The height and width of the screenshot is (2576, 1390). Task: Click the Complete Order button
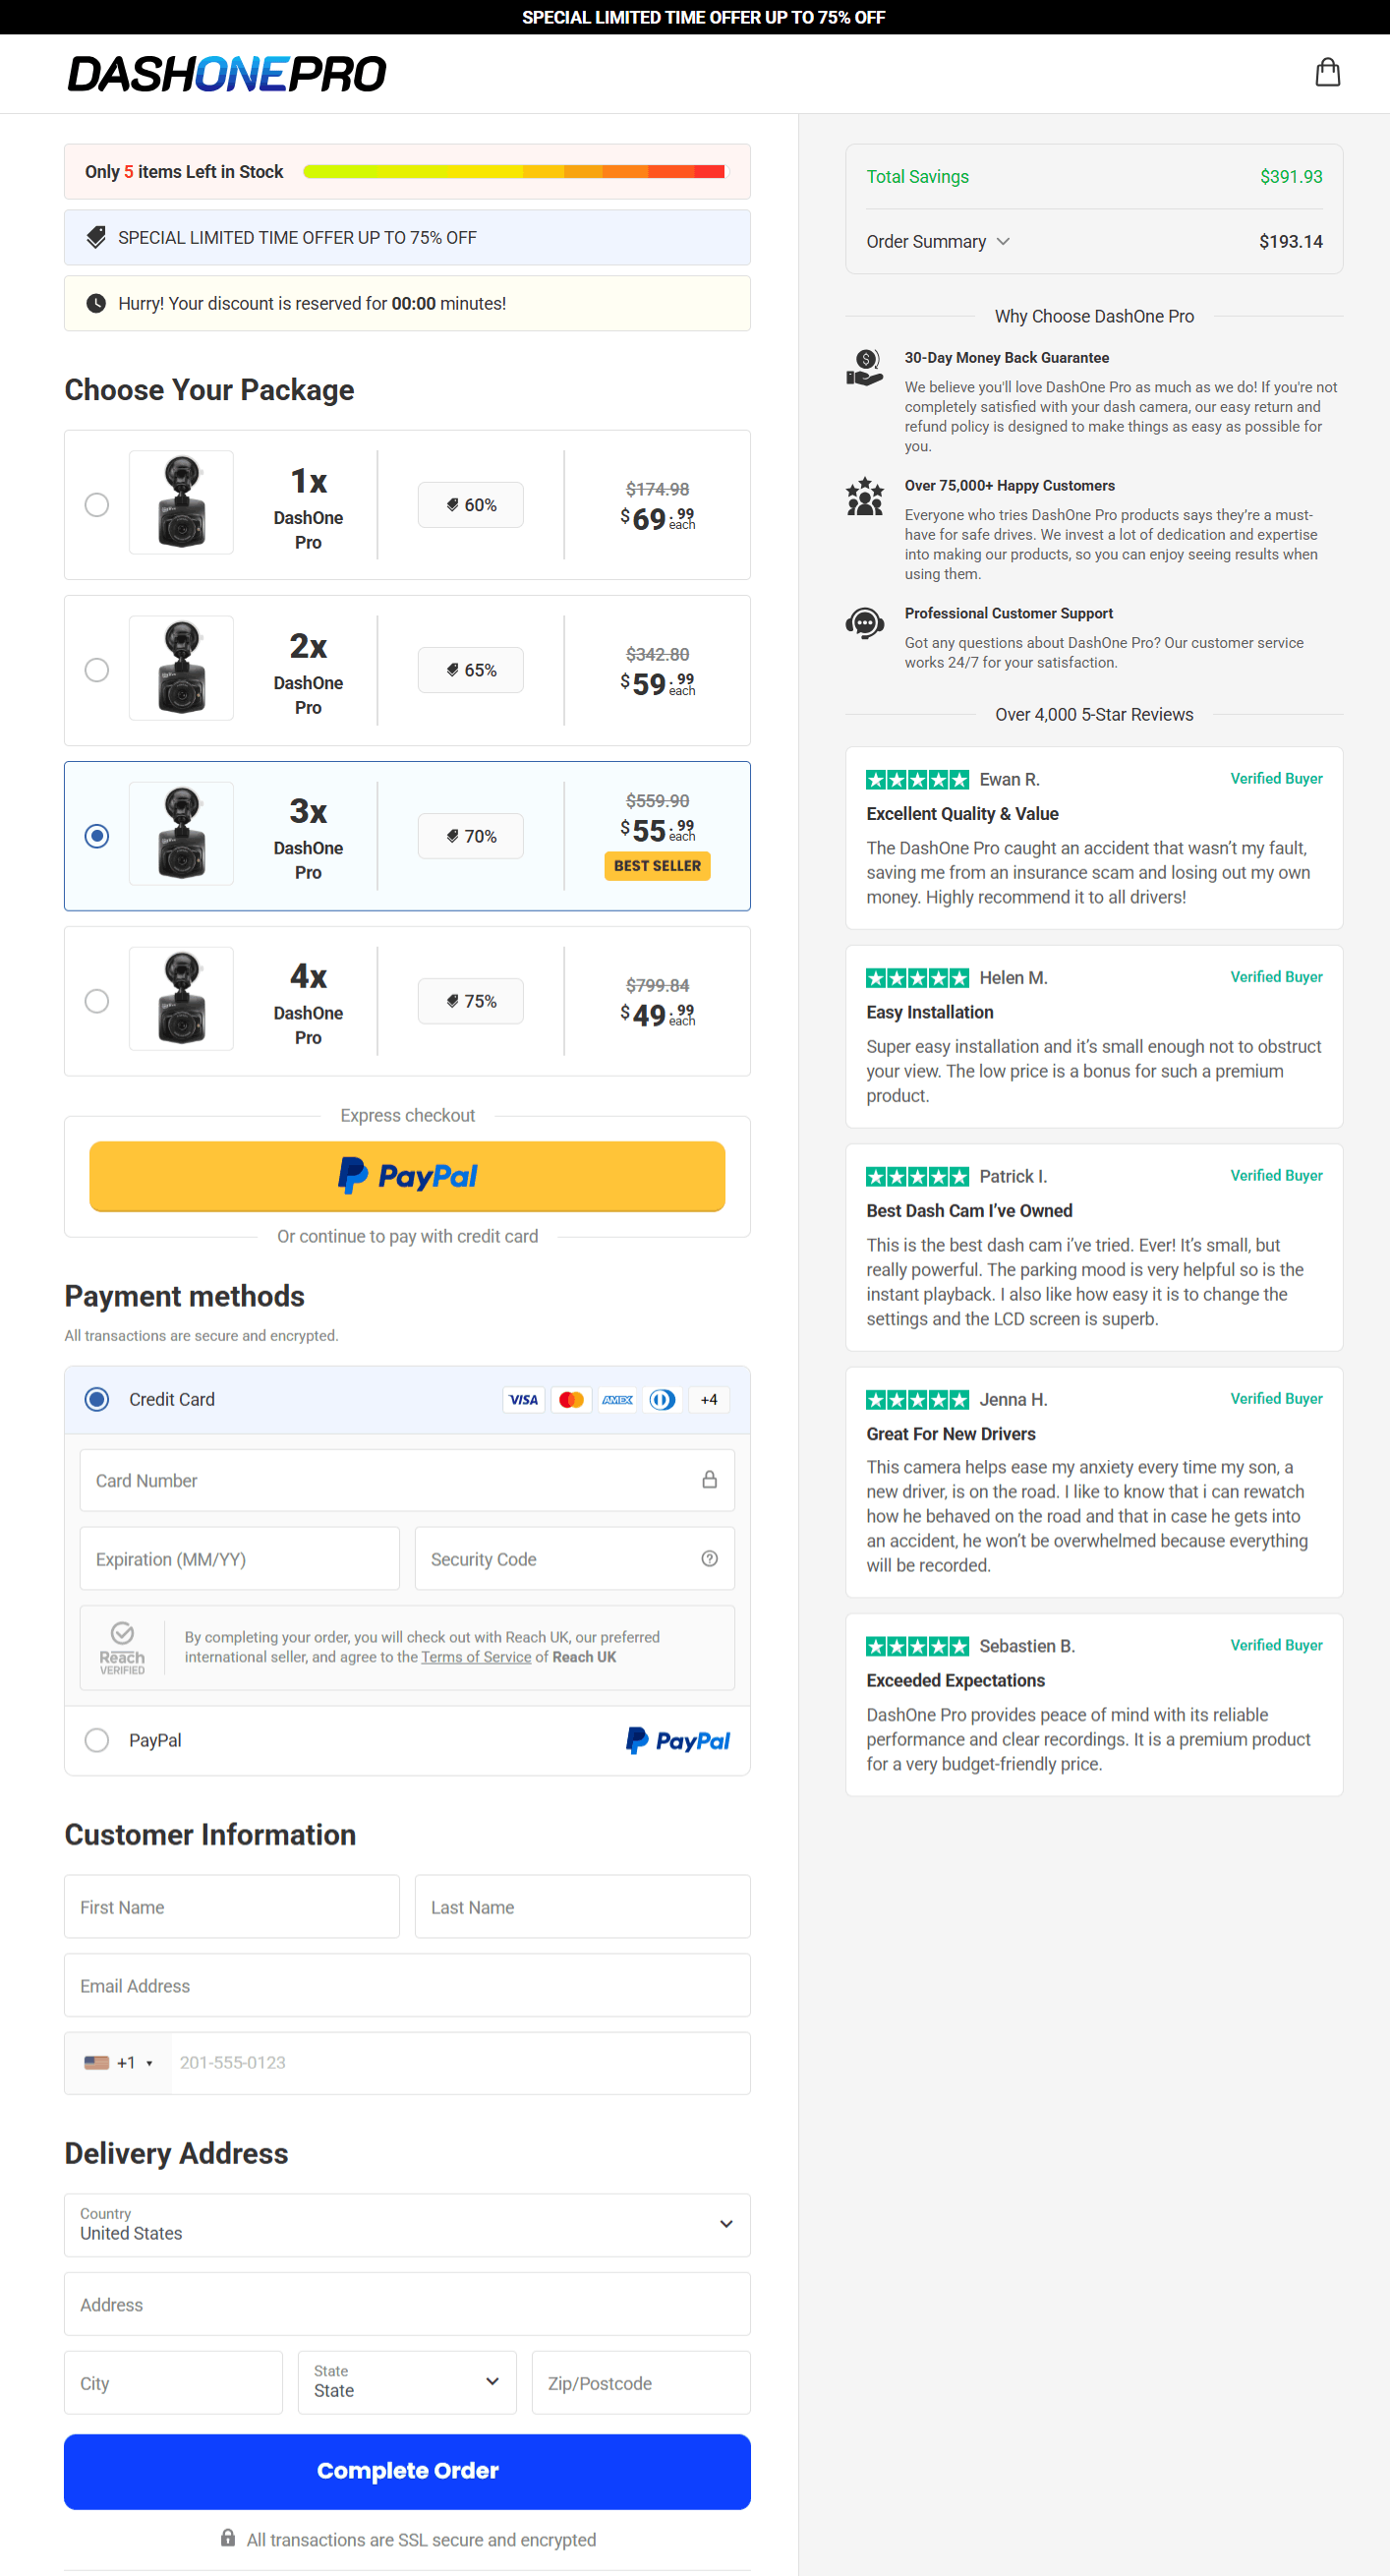(407, 2470)
